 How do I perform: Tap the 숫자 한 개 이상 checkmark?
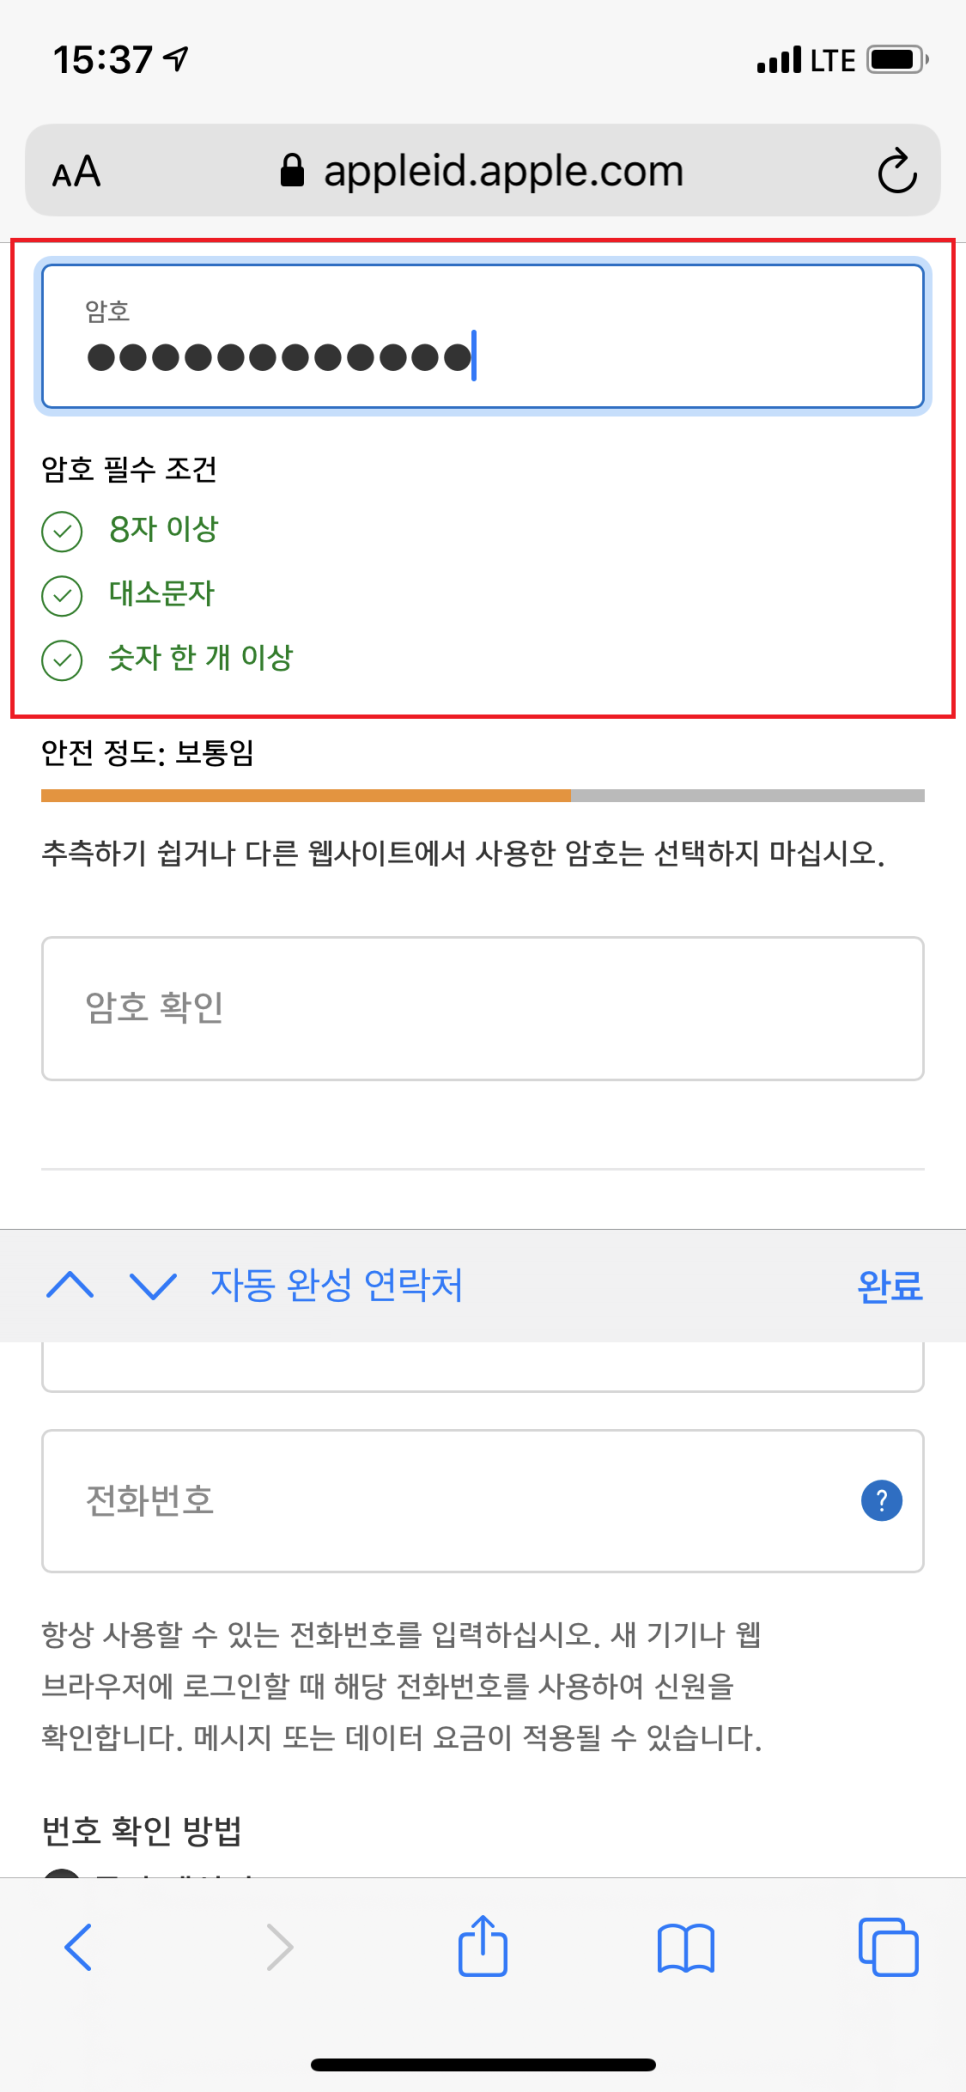click(62, 659)
